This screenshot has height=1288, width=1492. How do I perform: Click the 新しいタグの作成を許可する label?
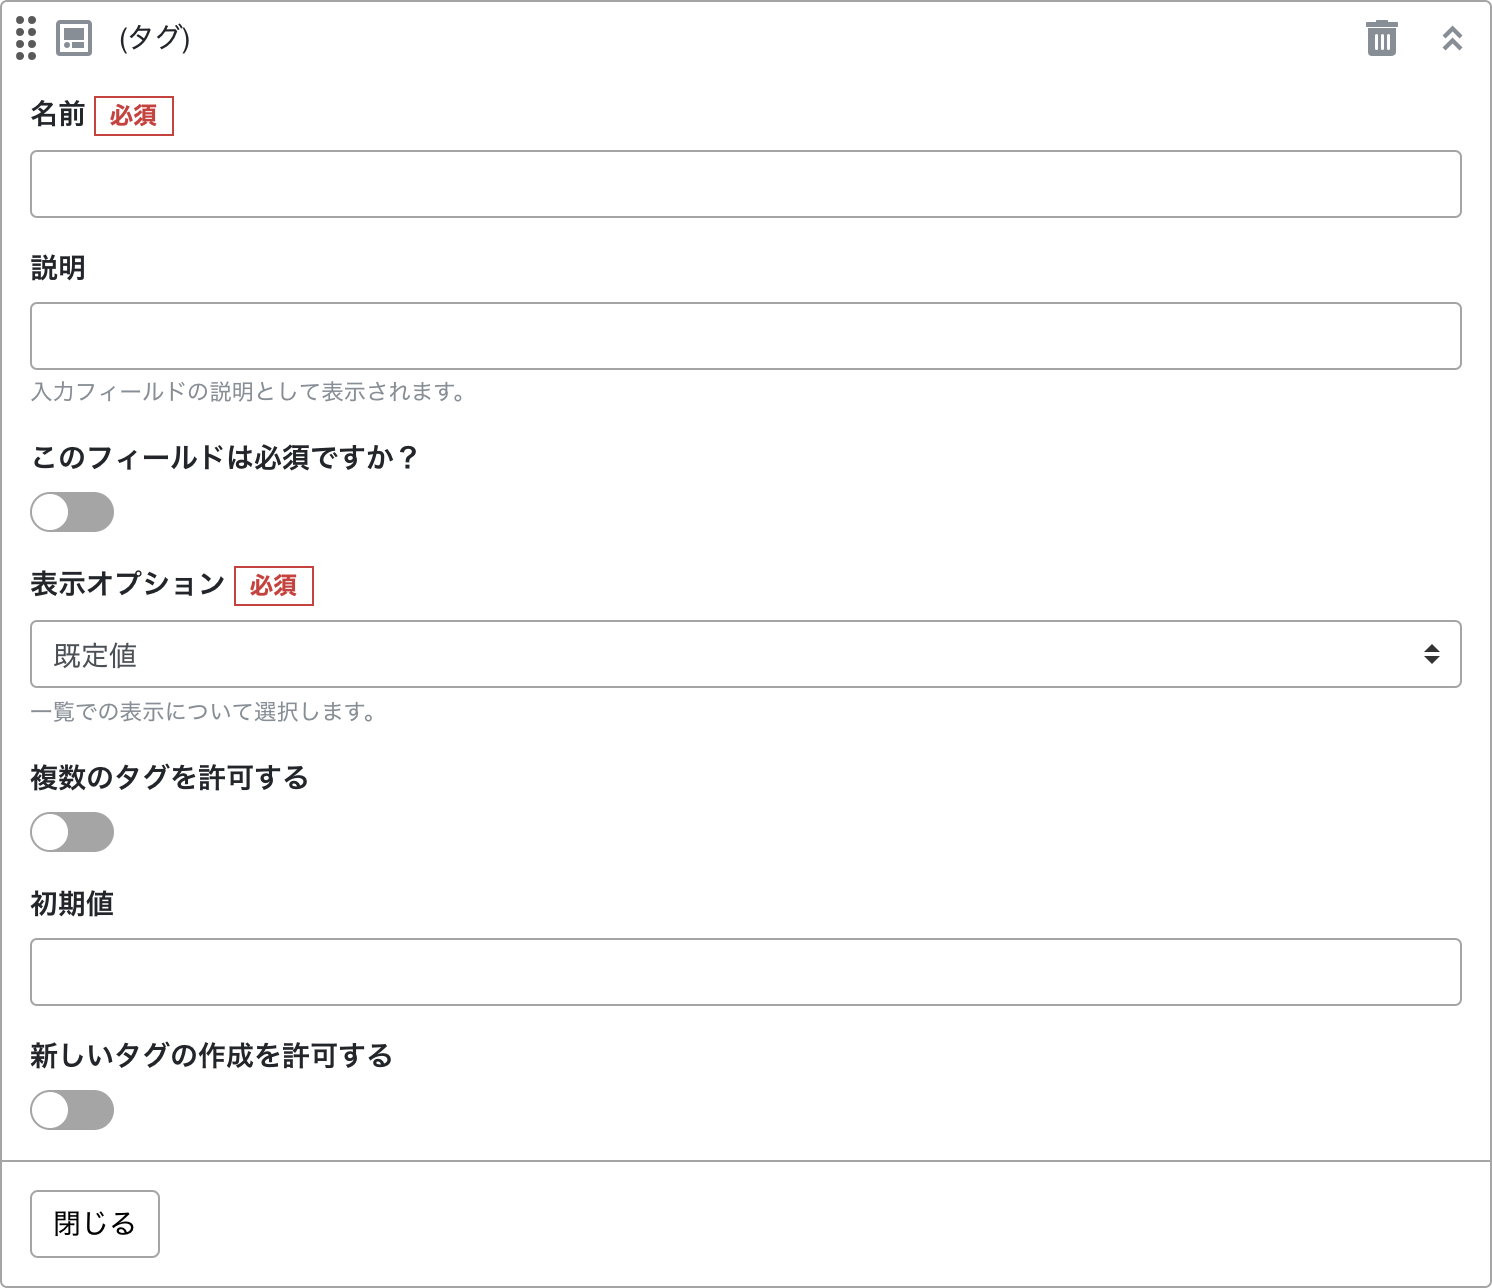(212, 1056)
